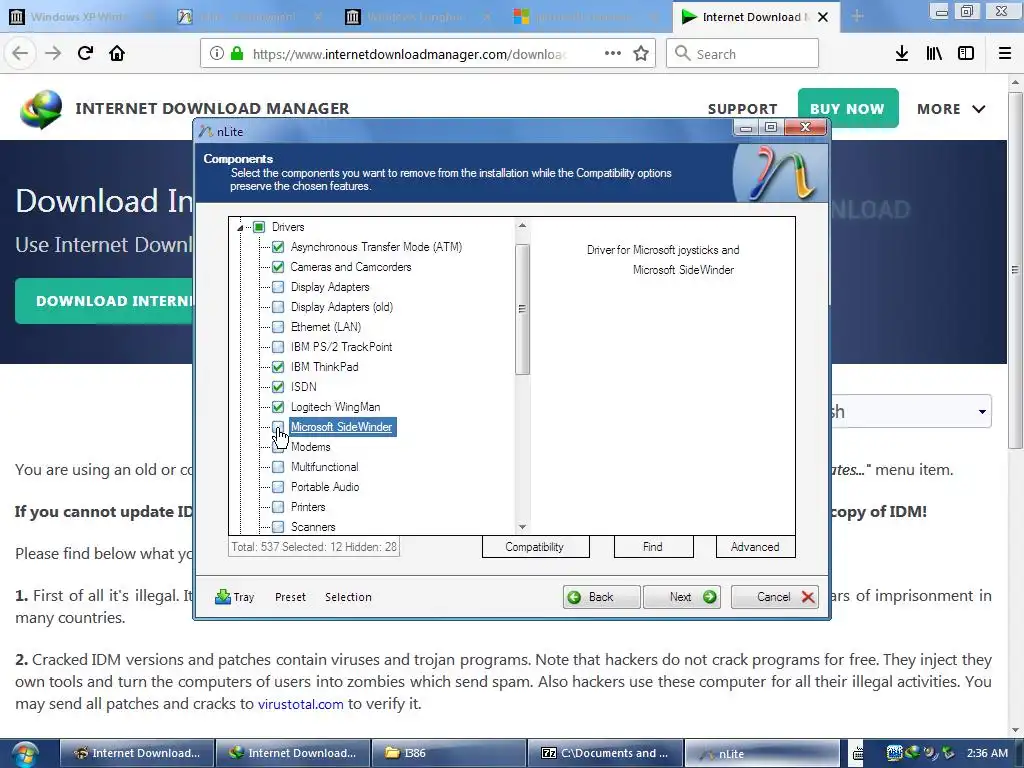
Task: Open the Selection menu in nLite
Action: click(x=348, y=597)
